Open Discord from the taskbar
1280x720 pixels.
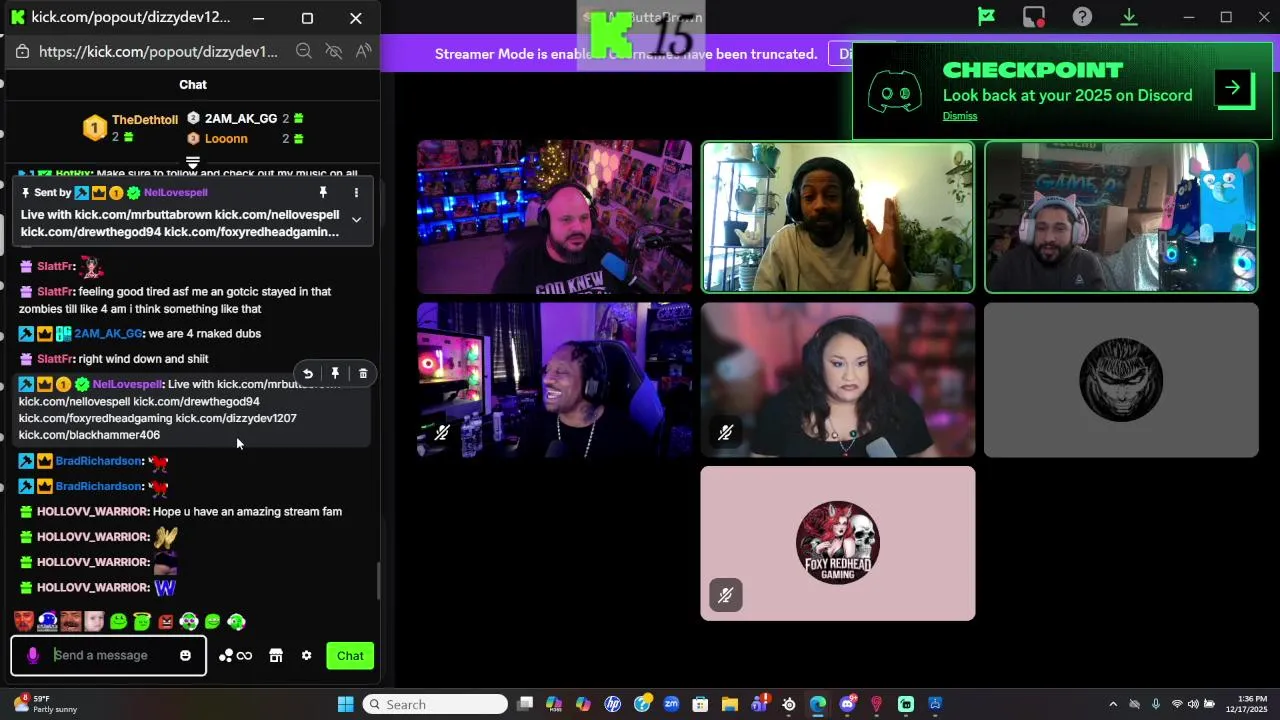click(x=847, y=704)
